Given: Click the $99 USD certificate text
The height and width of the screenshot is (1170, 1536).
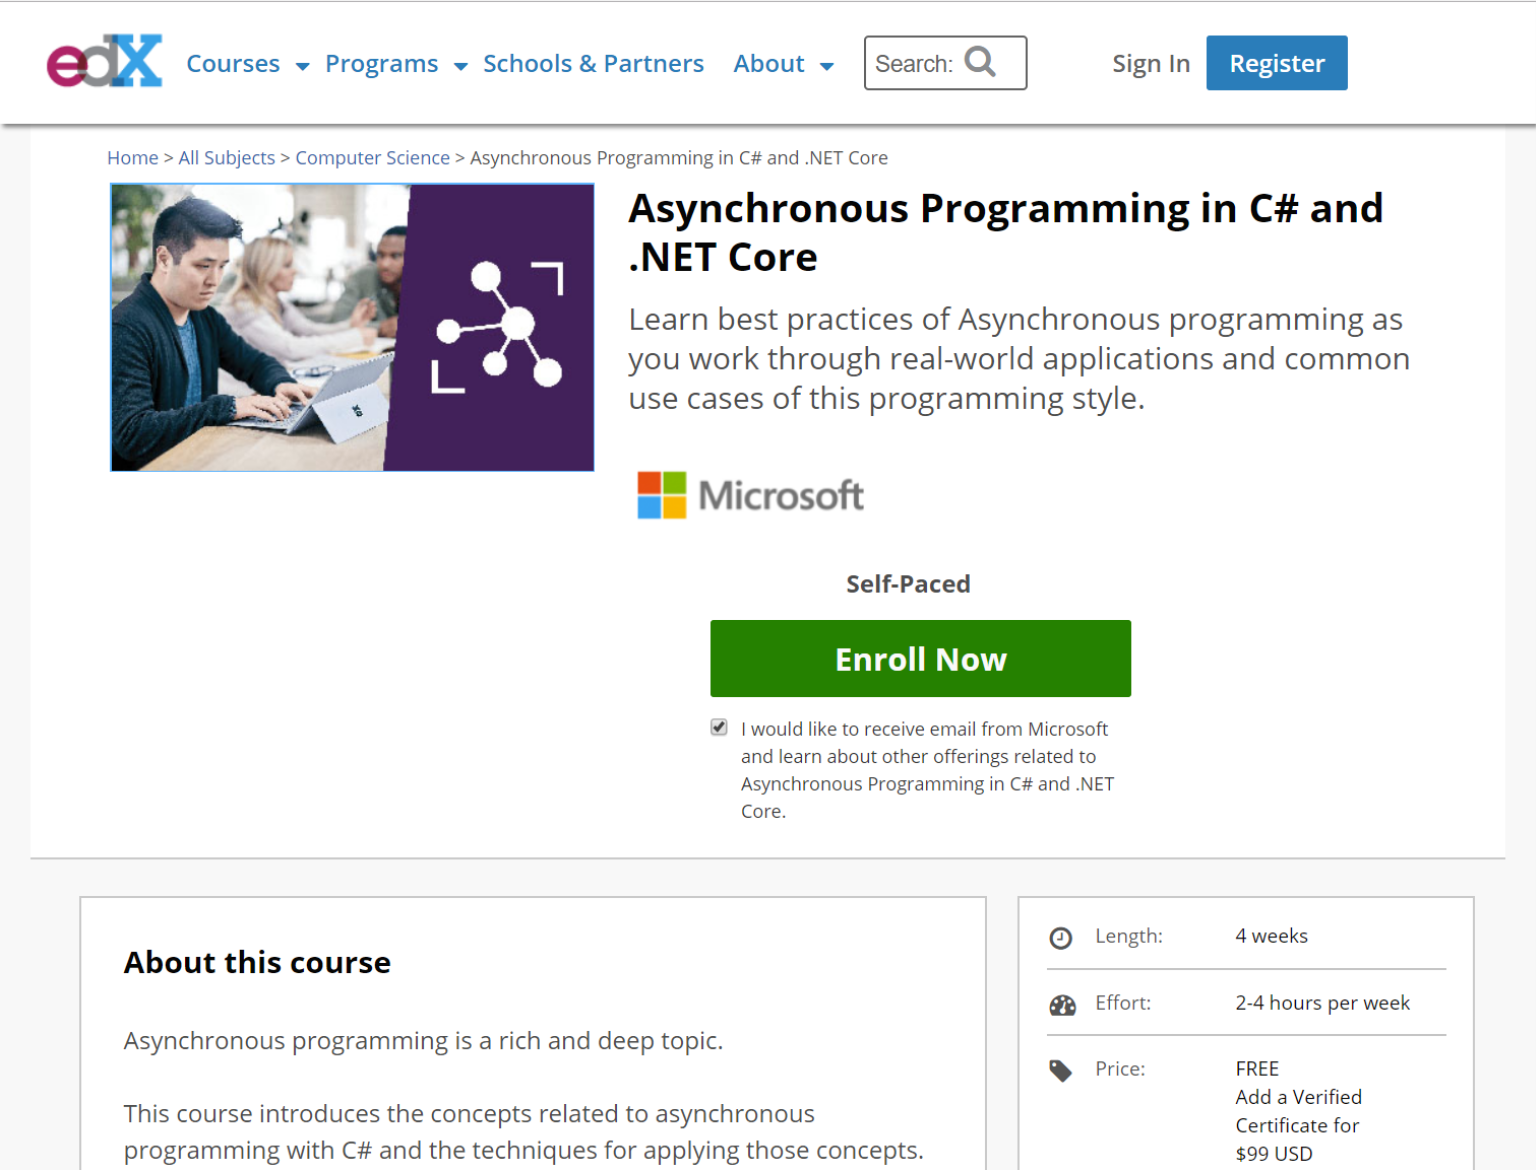Looking at the screenshot, I should 1274,1154.
